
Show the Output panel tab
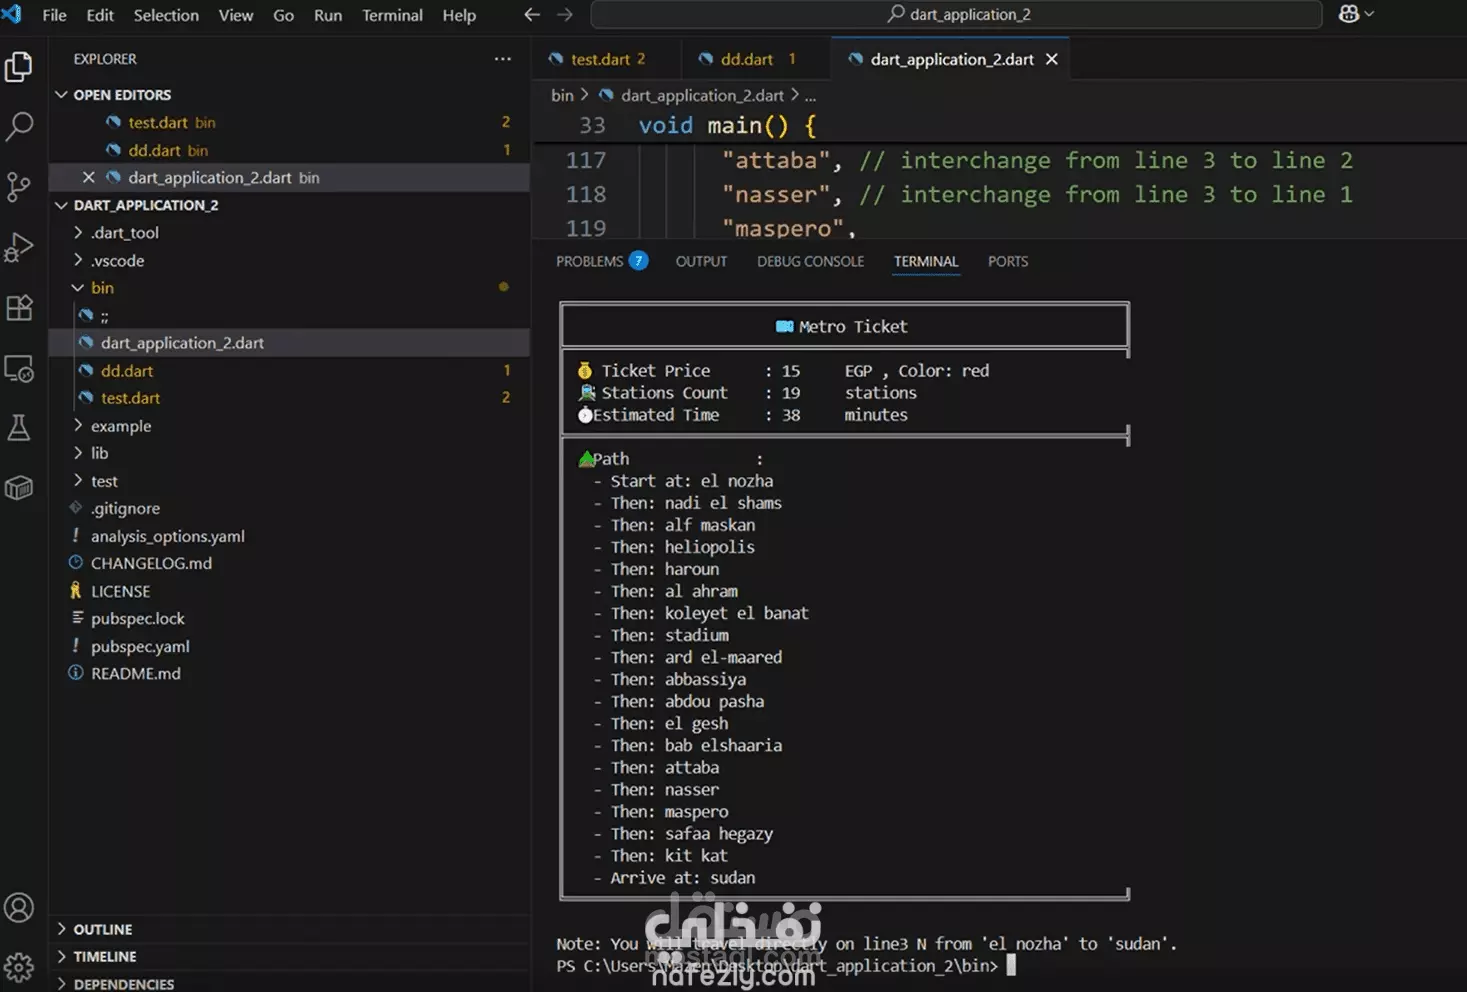(x=701, y=261)
